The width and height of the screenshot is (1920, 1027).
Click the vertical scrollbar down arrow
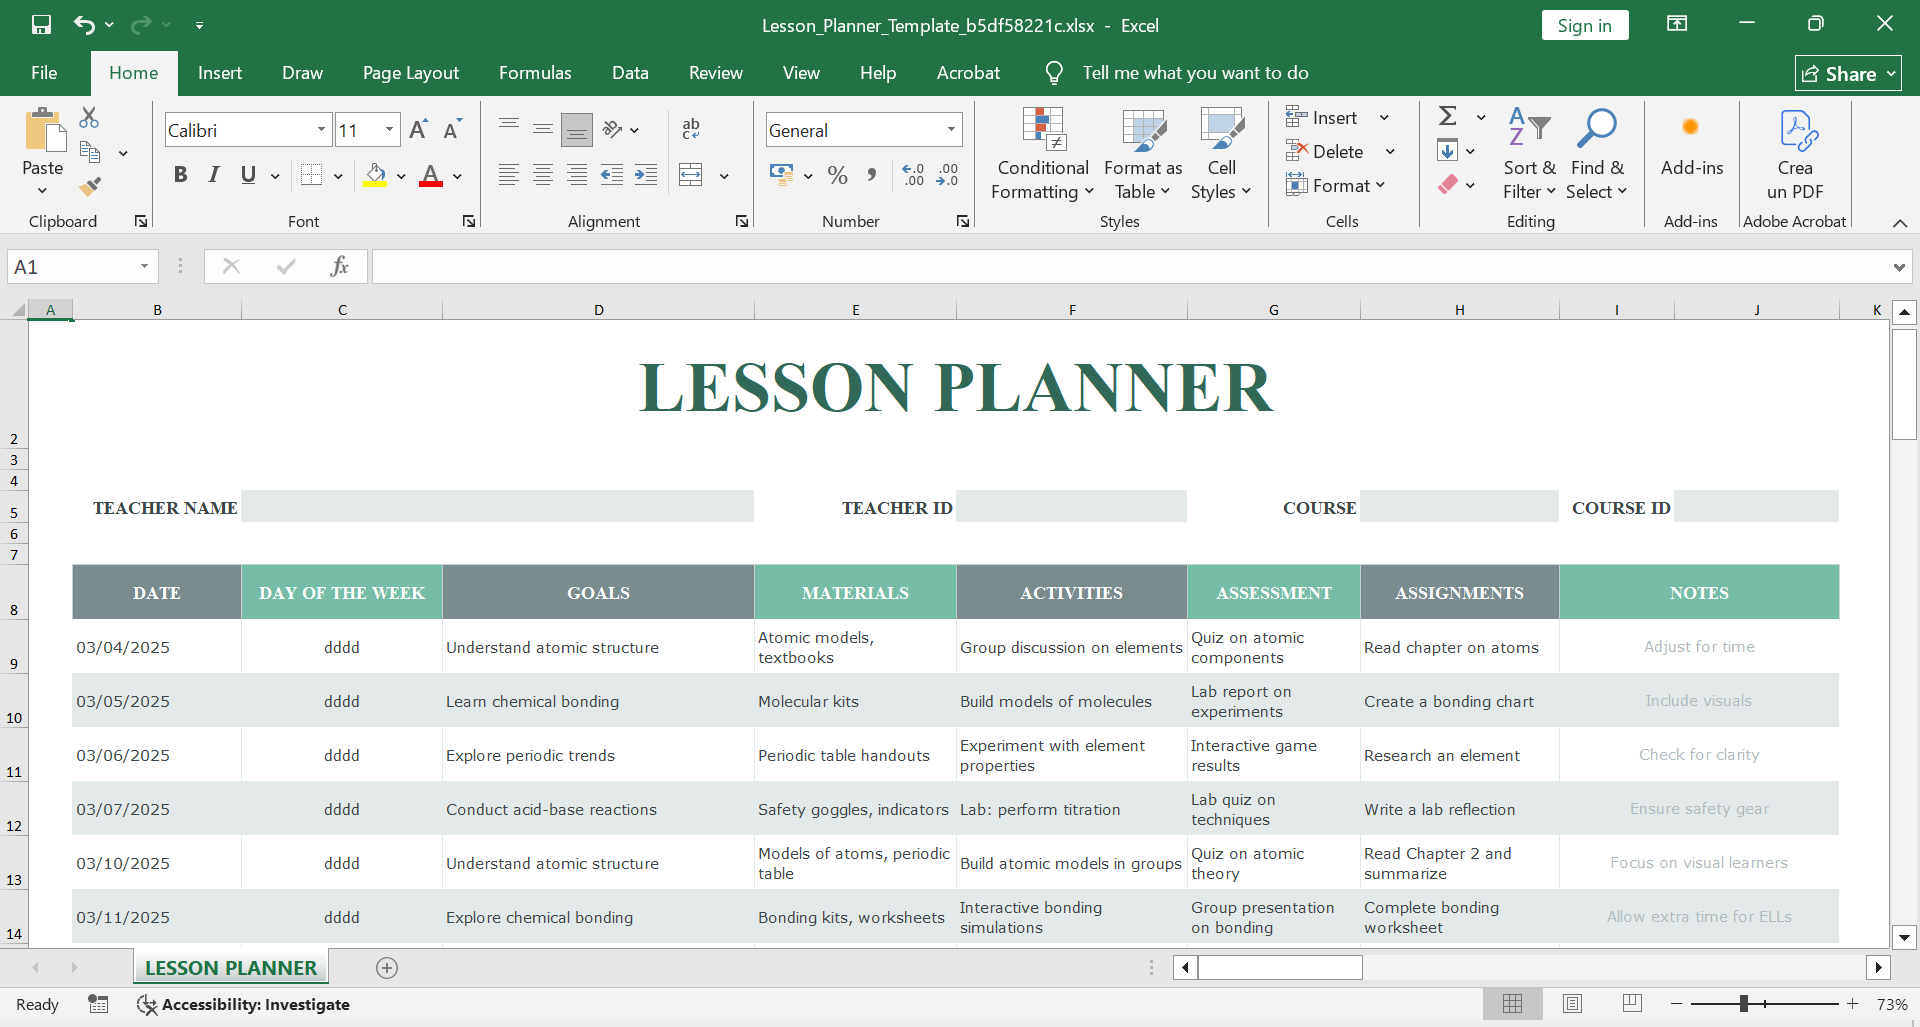pos(1904,938)
